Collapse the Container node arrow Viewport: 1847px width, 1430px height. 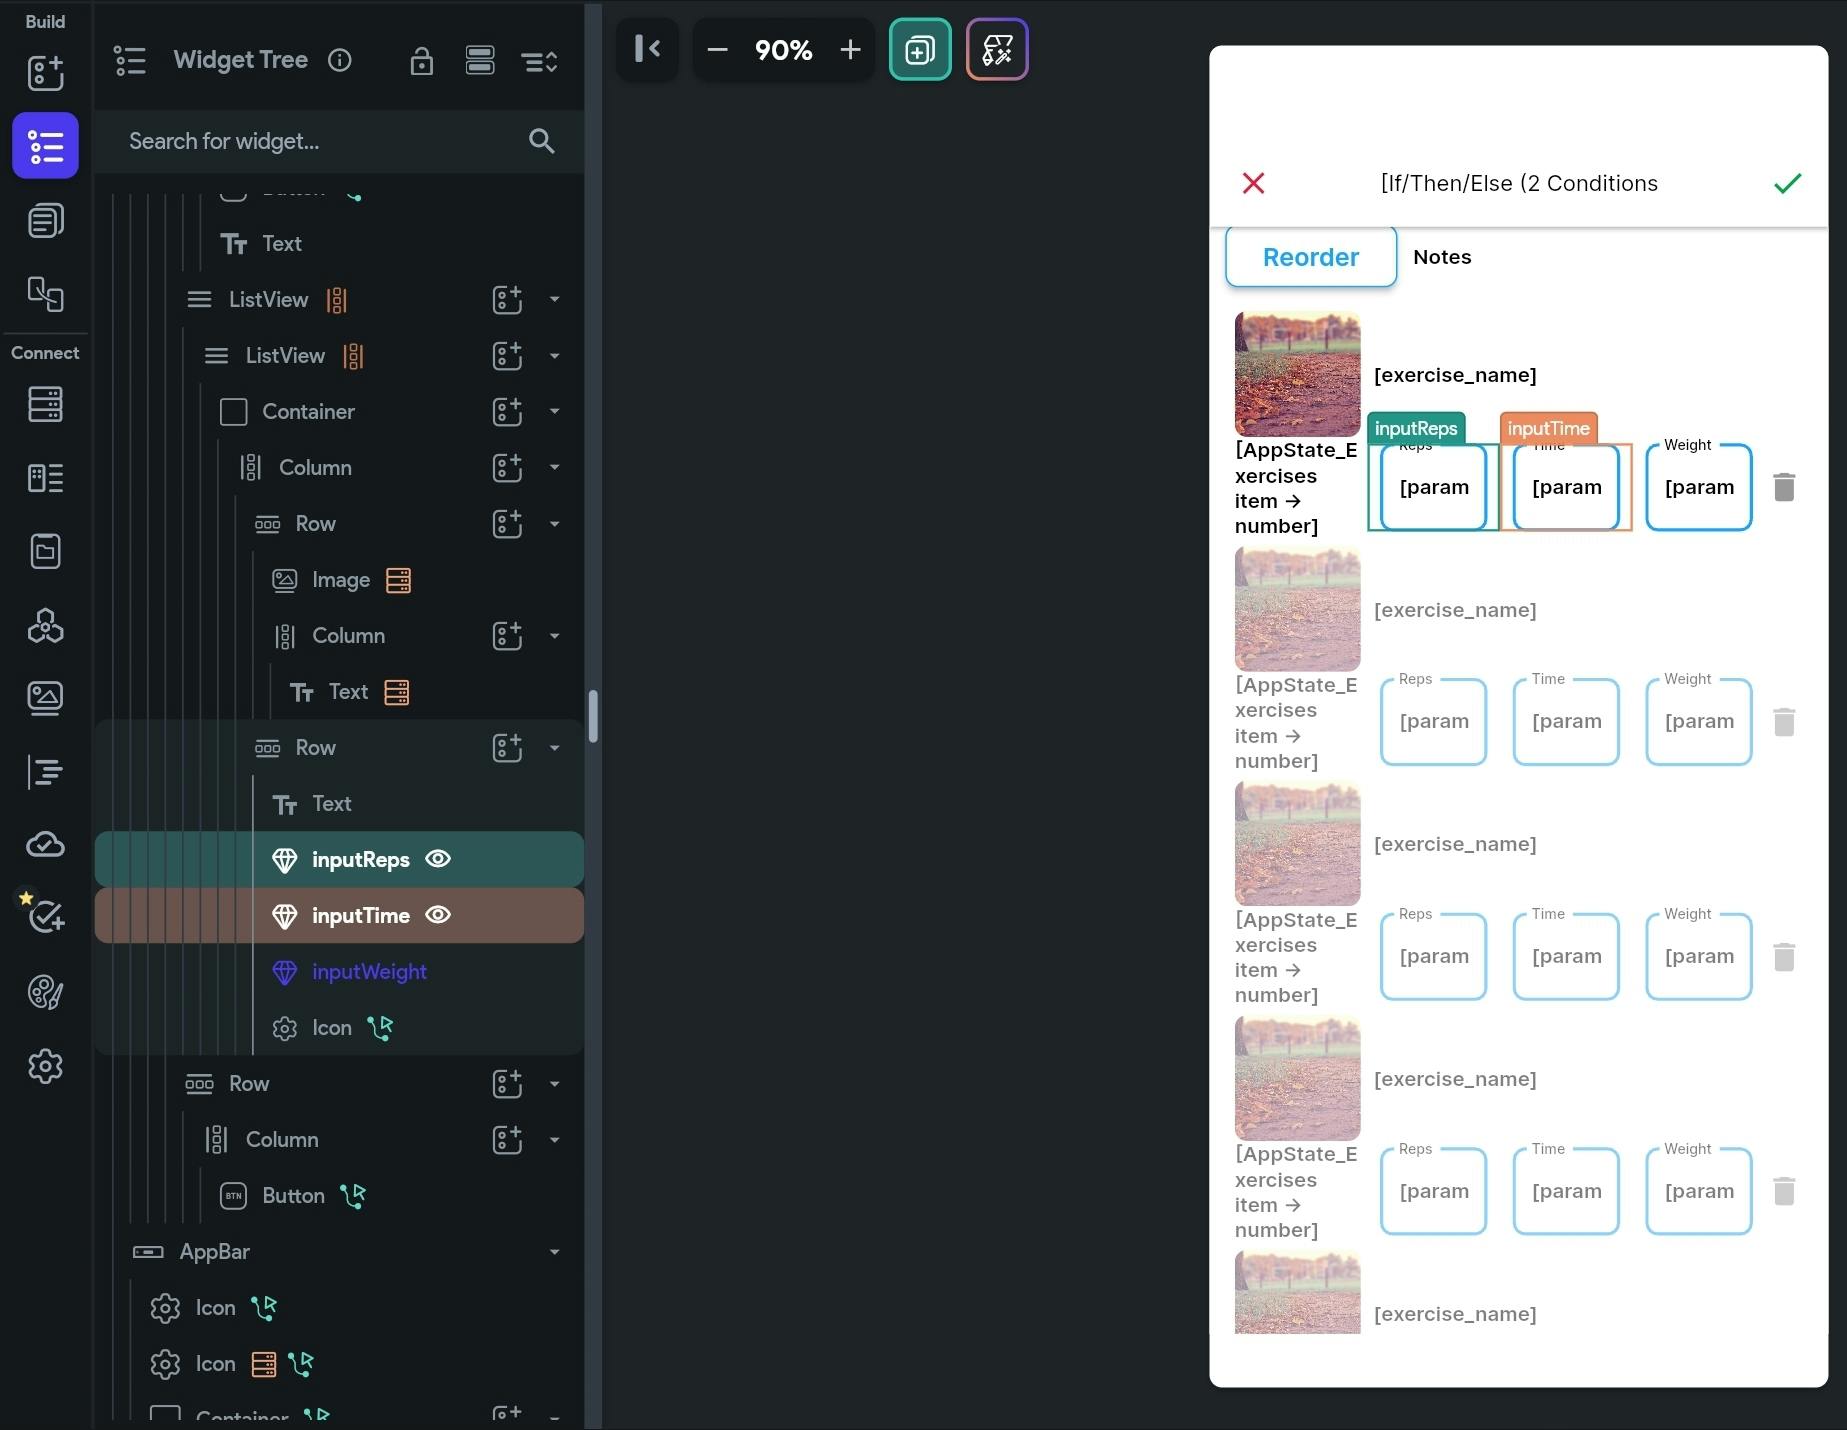(x=554, y=411)
